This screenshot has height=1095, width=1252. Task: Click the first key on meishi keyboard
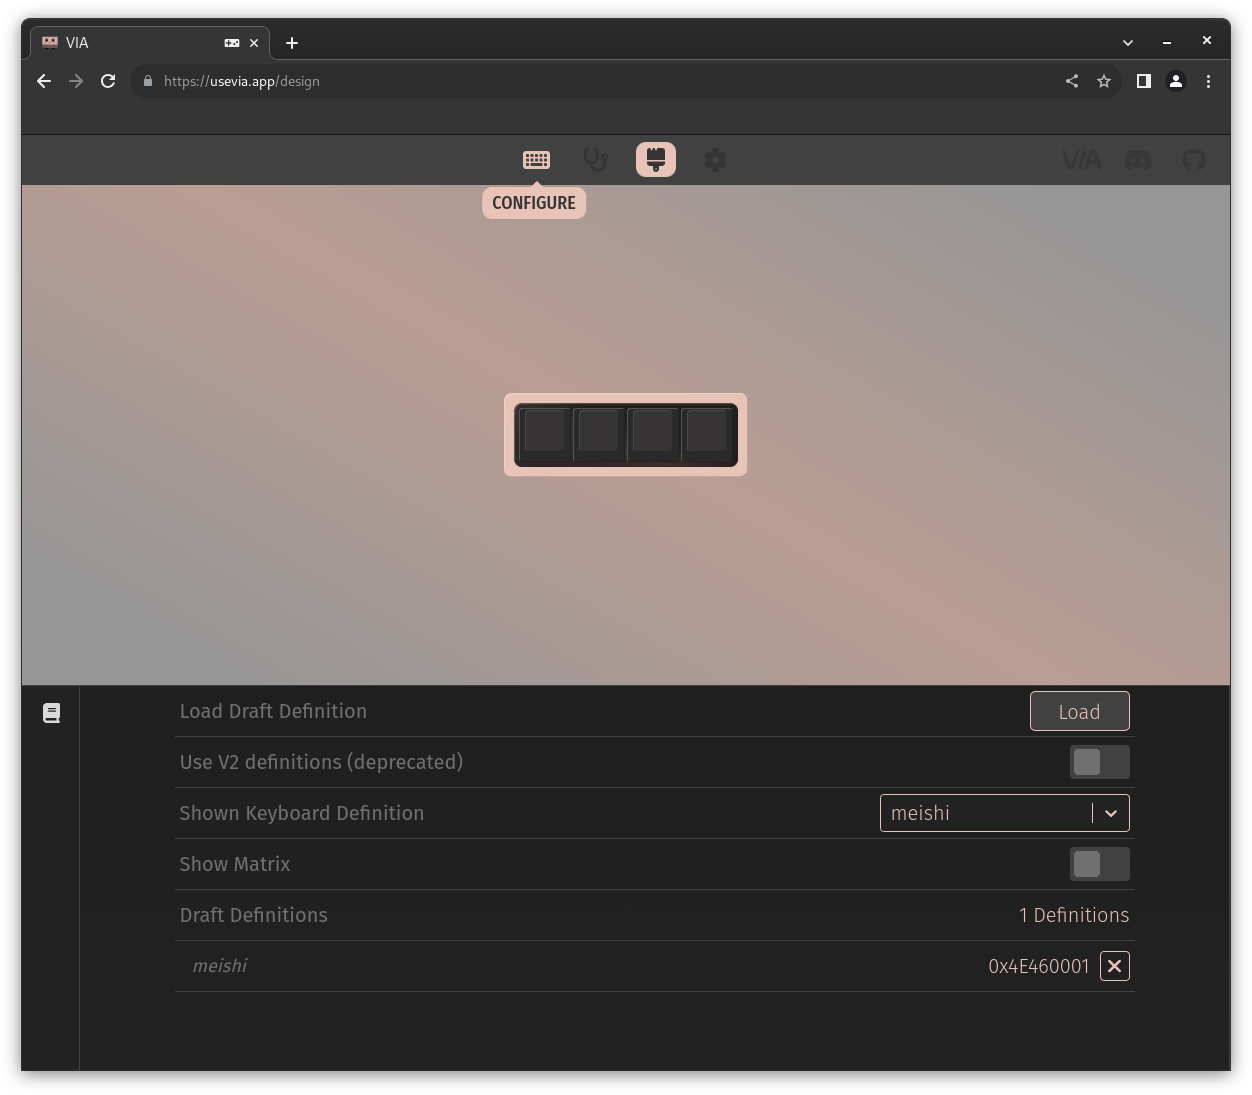click(x=545, y=433)
